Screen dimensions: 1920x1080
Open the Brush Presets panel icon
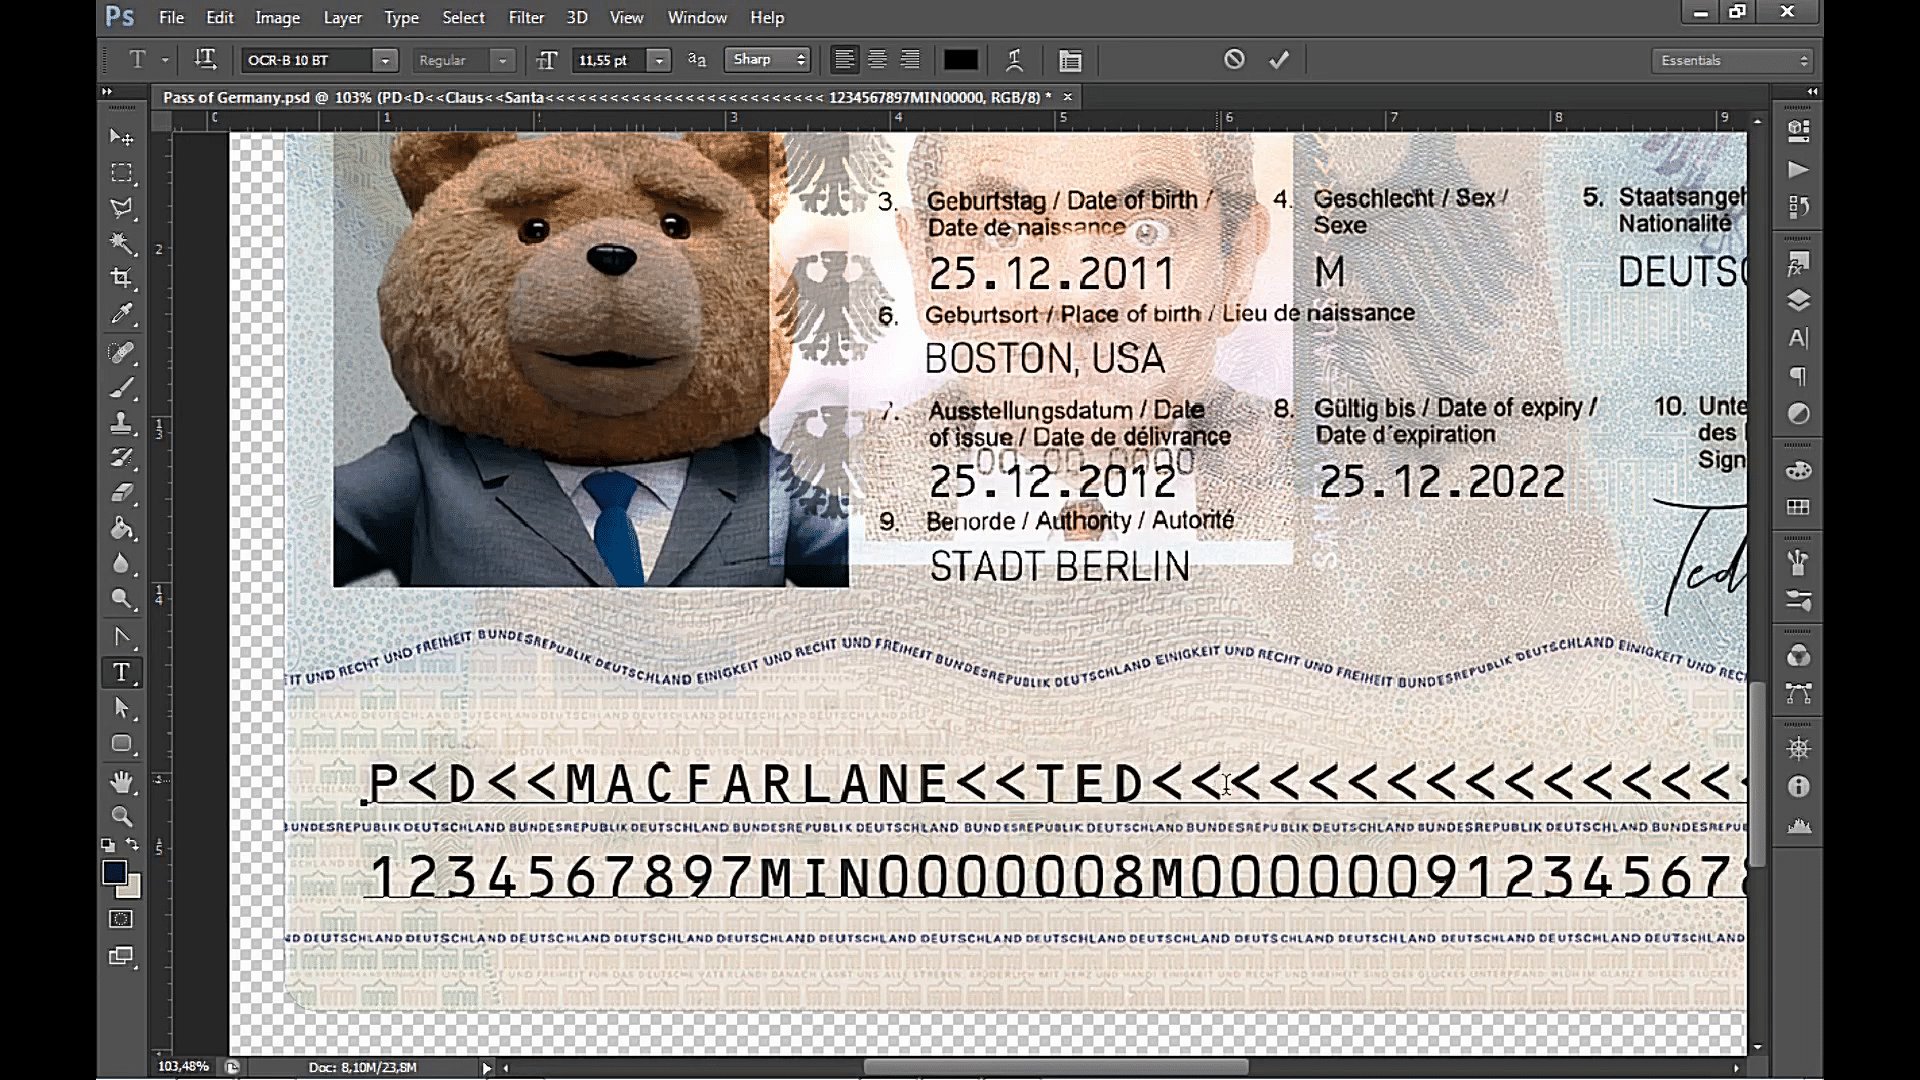(x=1798, y=601)
